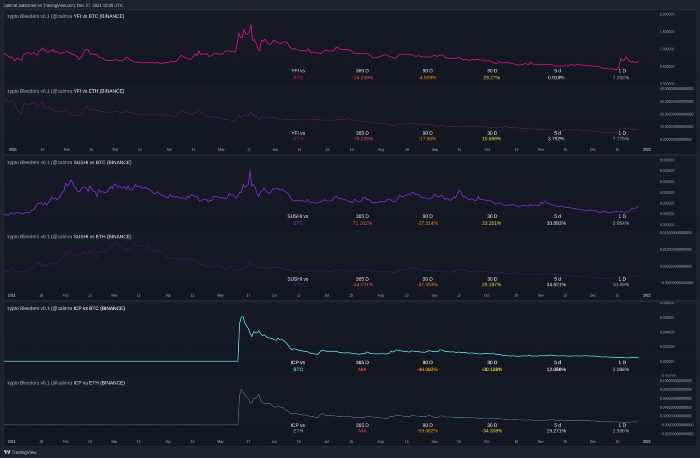Screen dimensions: 700x458
Task: Click the spike peak of the cyan ICP/BTC line
Action: [x=242, y=318]
